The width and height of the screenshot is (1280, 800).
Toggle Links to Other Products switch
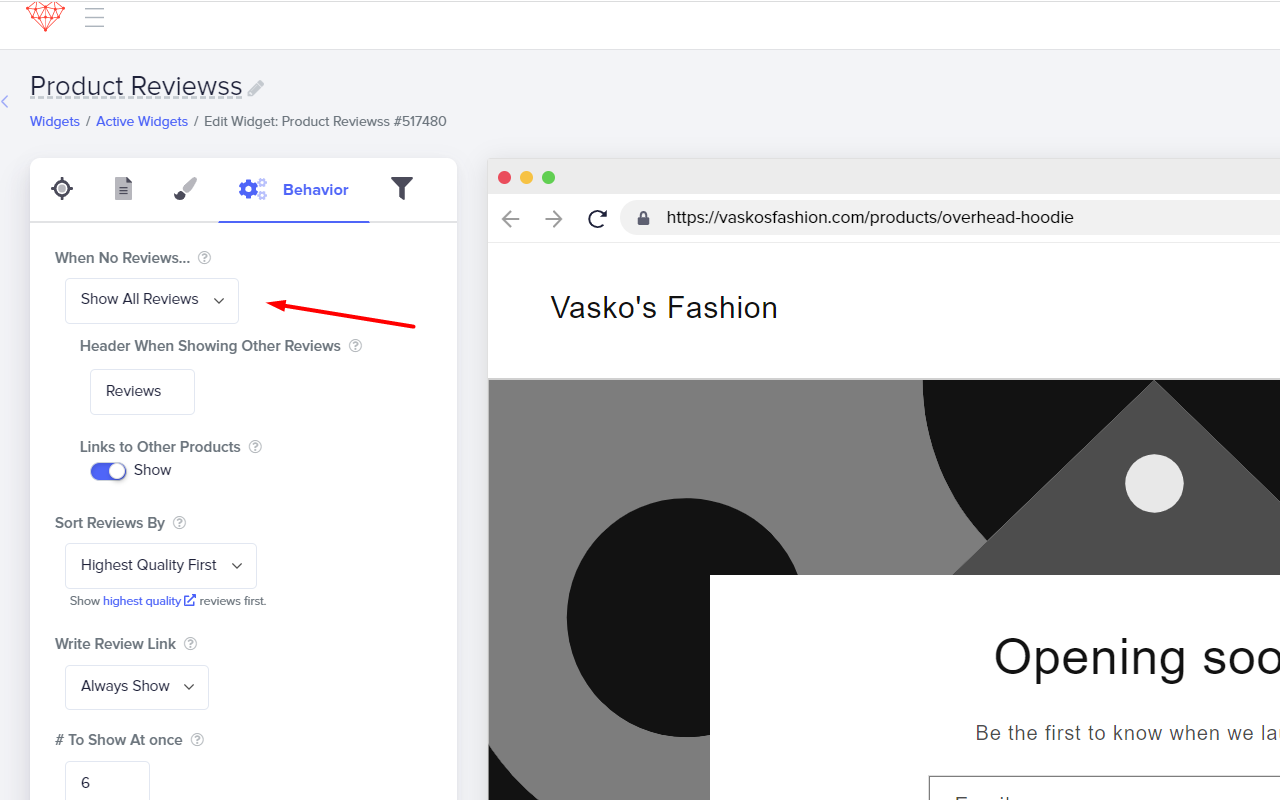tap(109, 471)
